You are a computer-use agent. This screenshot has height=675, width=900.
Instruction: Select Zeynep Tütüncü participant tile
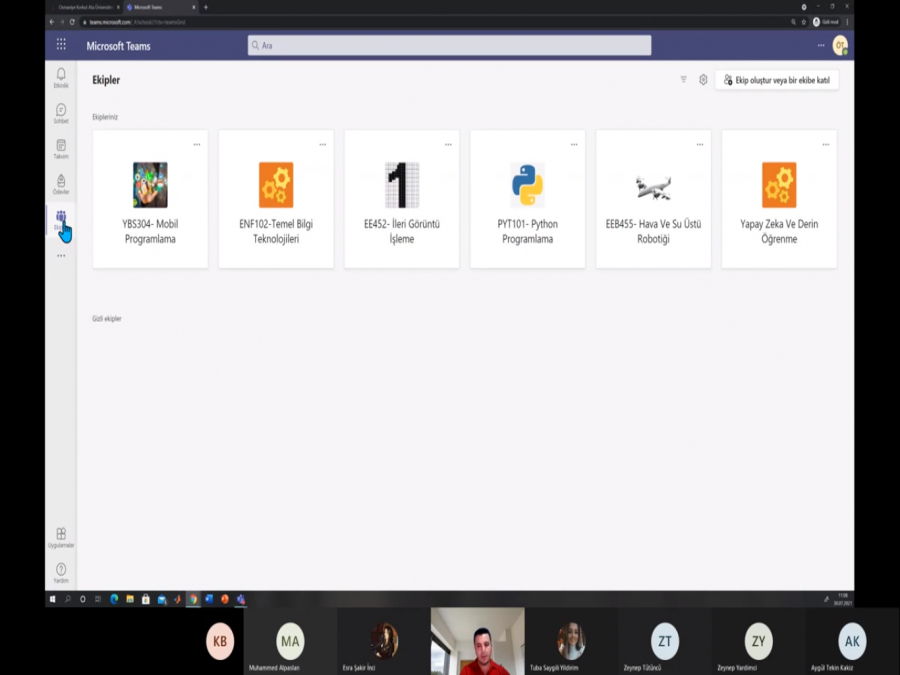pos(665,641)
